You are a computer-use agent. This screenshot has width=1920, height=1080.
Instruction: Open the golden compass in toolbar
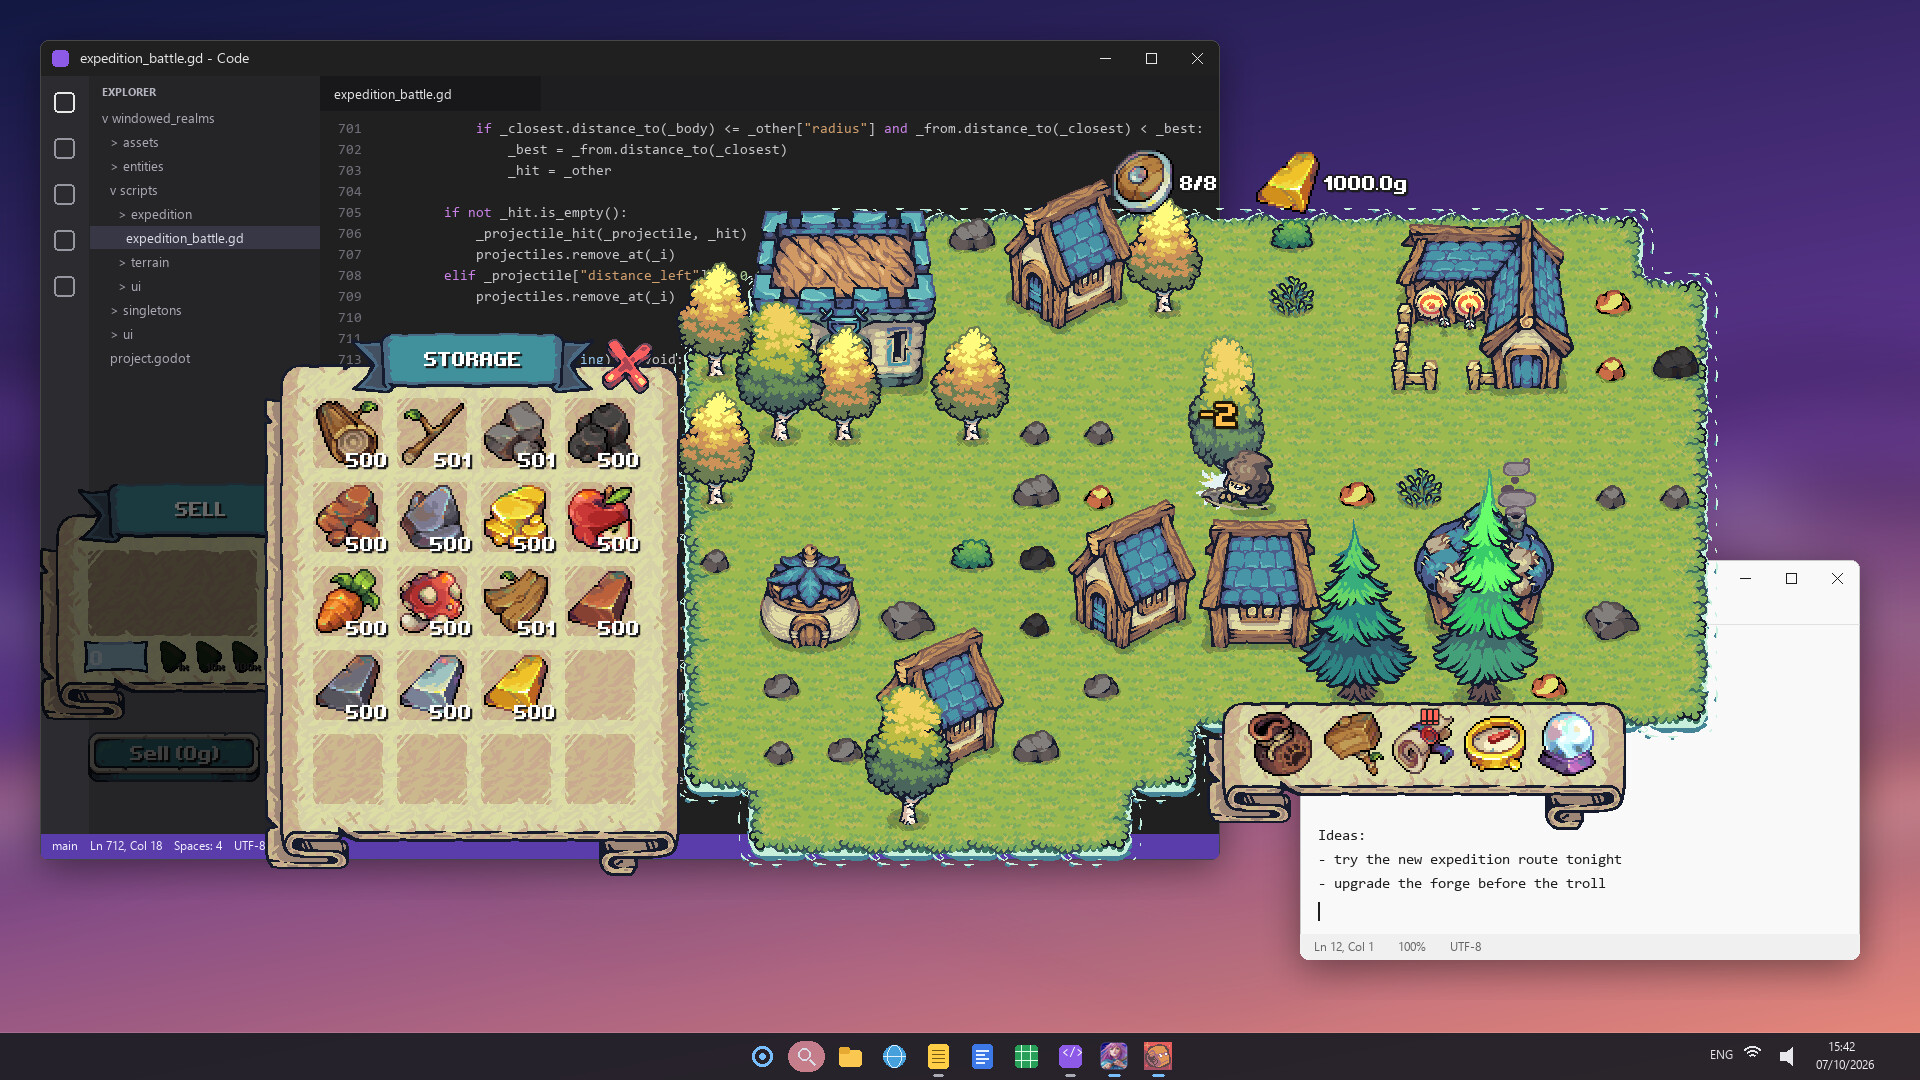[1495, 744]
